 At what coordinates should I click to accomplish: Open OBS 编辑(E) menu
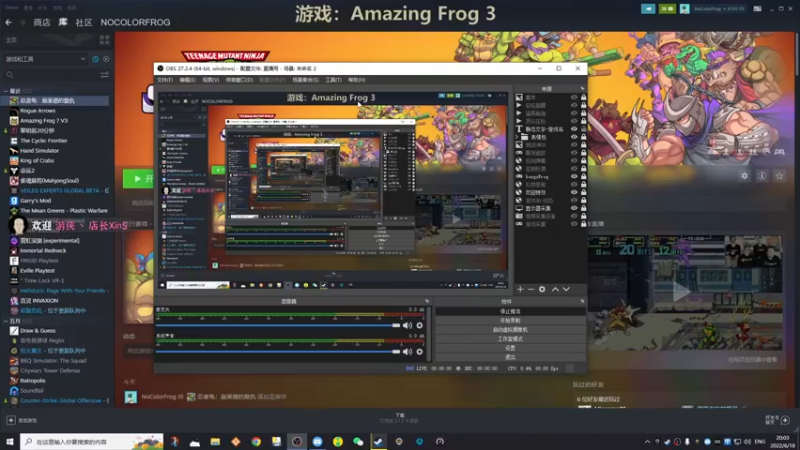[x=187, y=80]
